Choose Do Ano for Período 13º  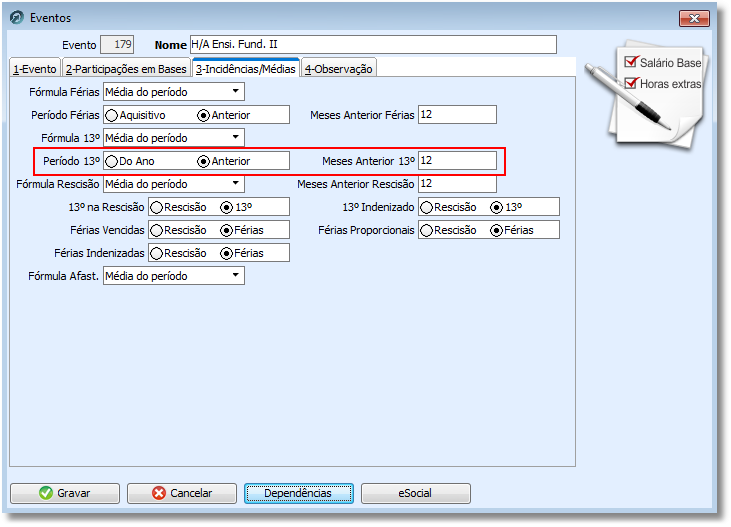(x=111, y=161)
